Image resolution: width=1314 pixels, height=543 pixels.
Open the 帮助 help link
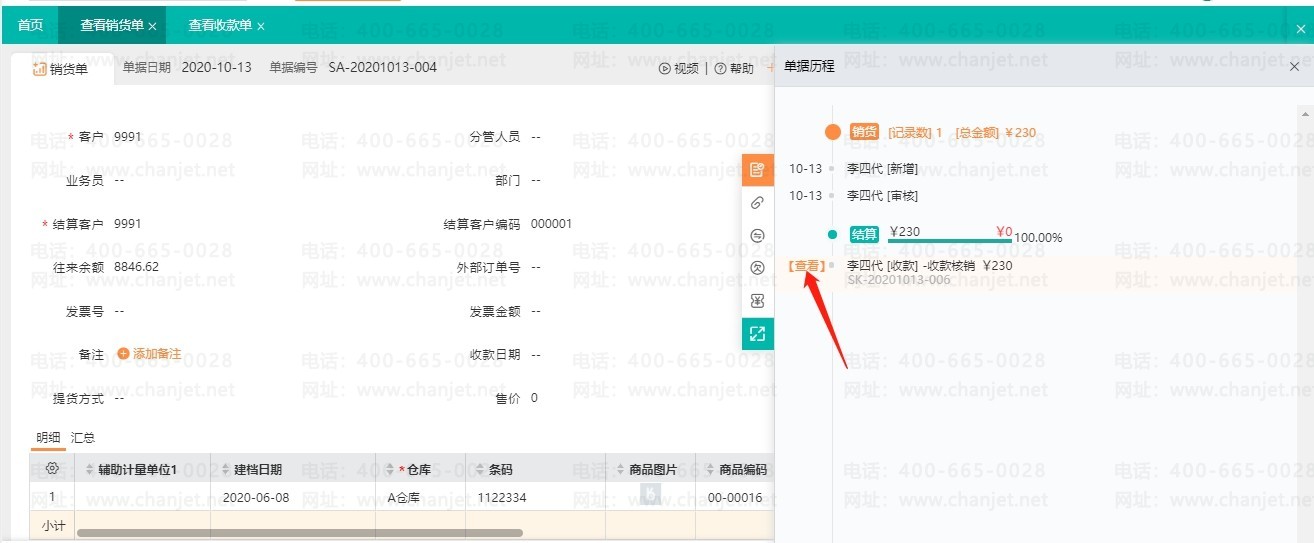pos(734,68)
